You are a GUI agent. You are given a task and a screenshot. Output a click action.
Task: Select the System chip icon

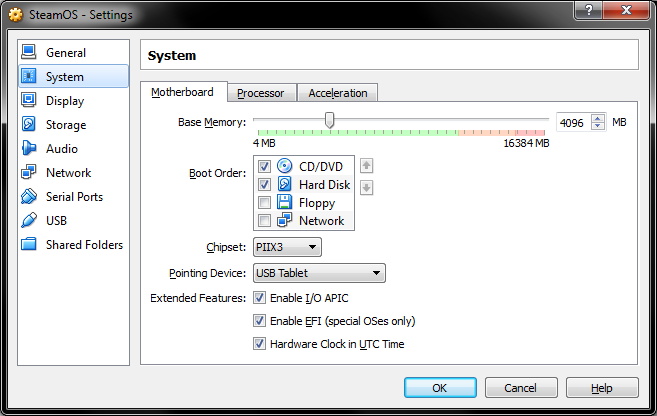(29, 76)
